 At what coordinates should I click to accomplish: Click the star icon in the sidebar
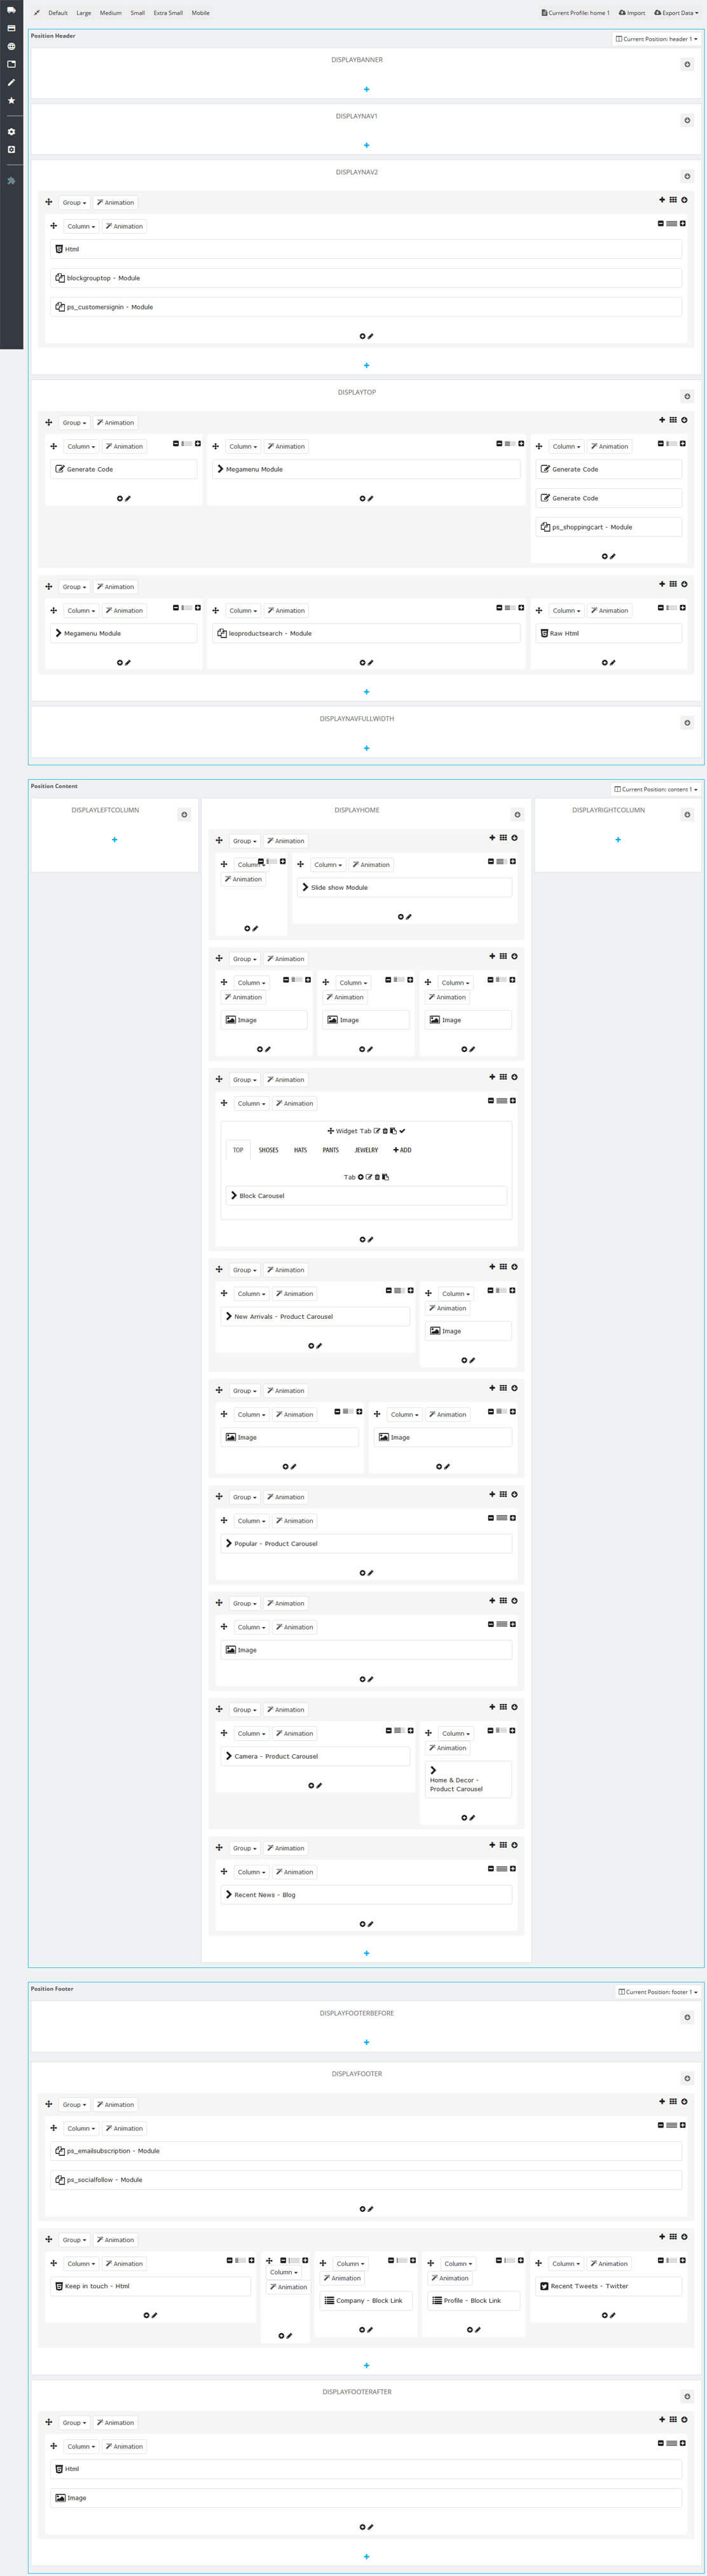pyautogui.click(x=11, y=100)
